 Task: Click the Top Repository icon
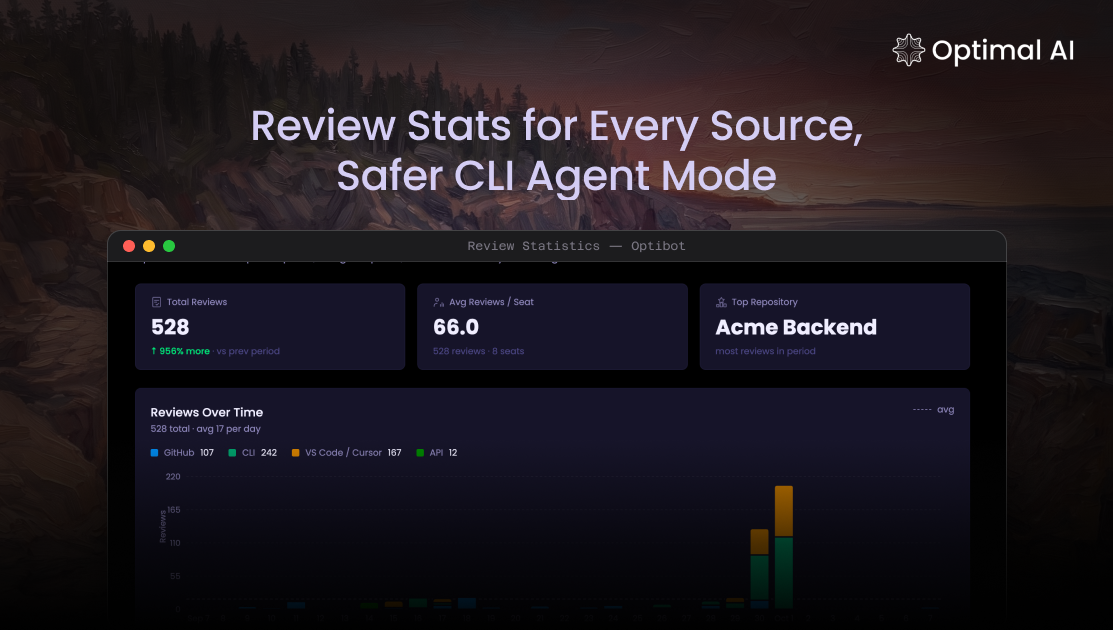721,302
